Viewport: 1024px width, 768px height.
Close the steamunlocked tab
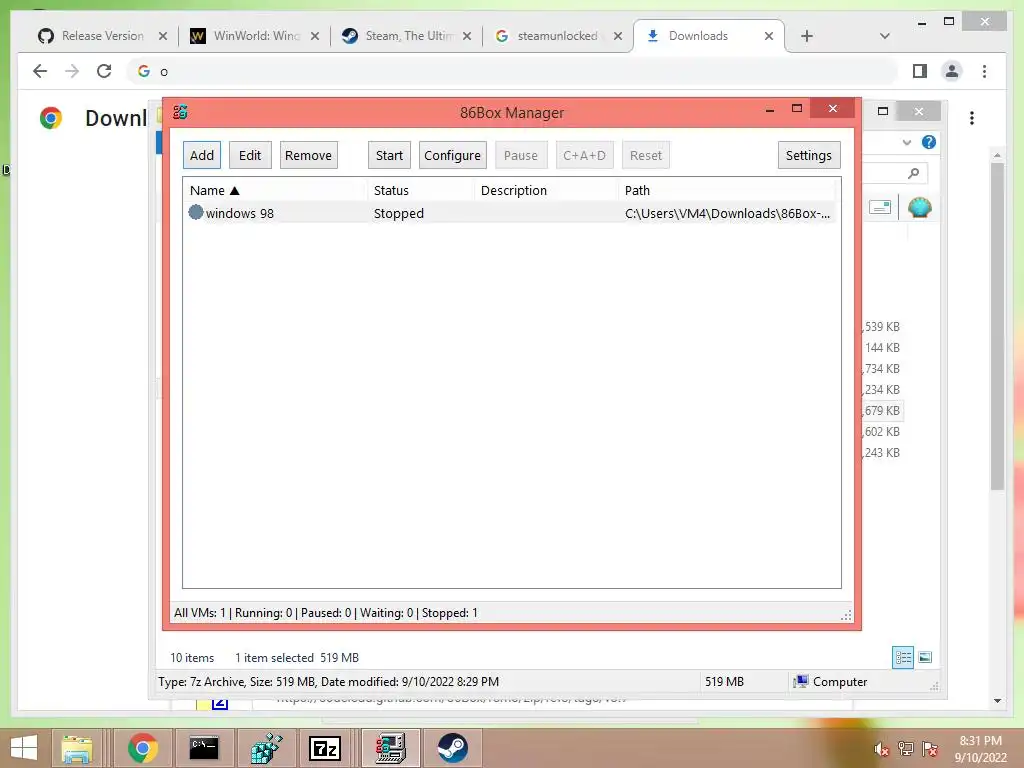[618, 36]
